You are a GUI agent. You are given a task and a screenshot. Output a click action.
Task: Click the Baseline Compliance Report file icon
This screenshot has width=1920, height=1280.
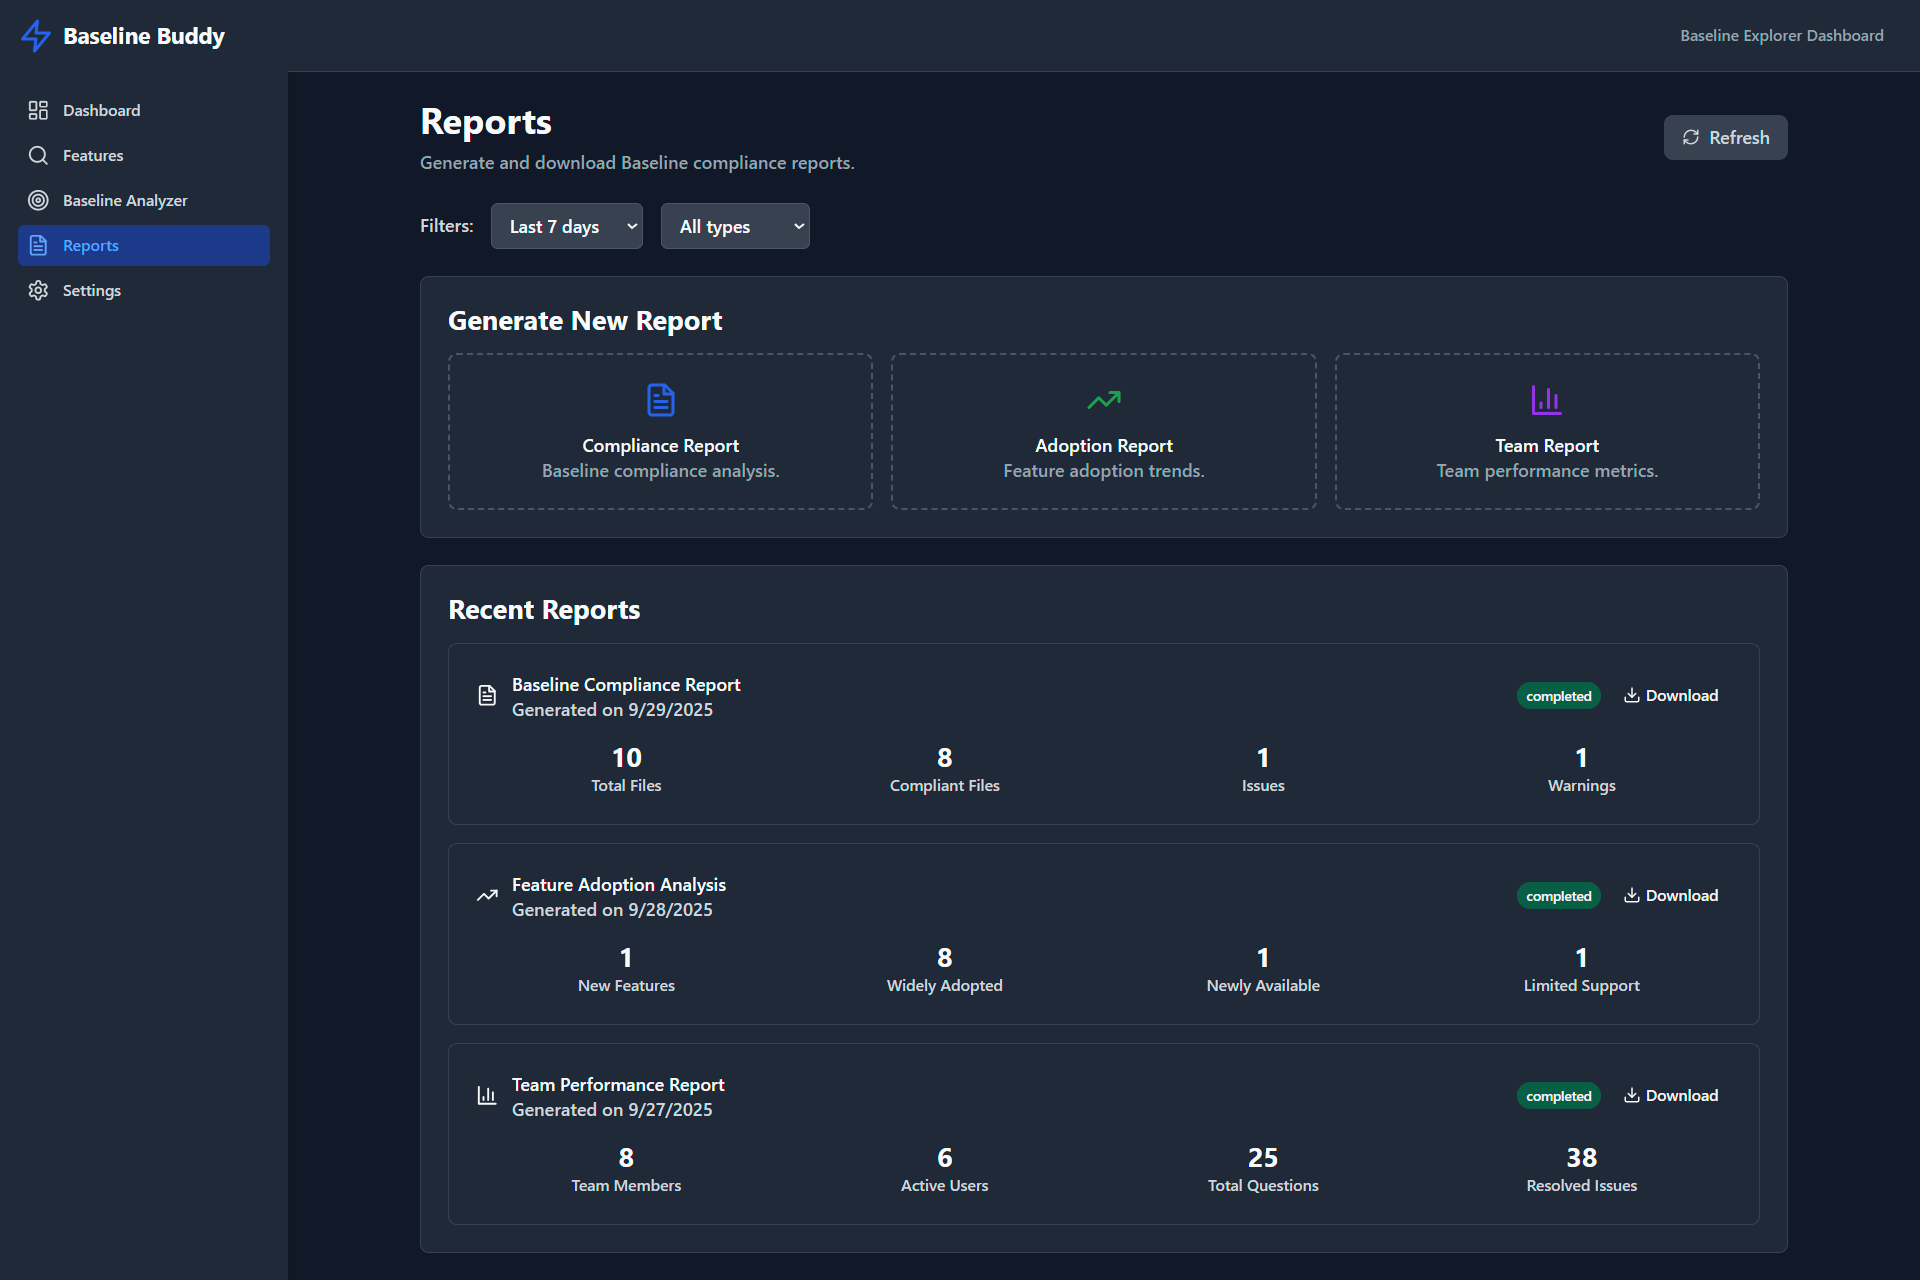(x=487, y=695)
